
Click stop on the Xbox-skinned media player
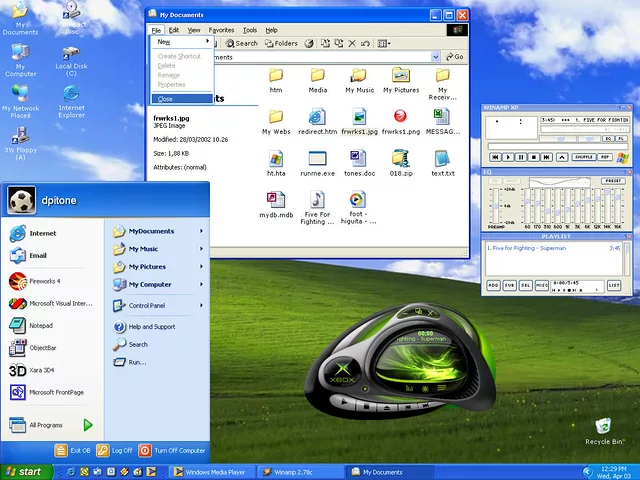[366, 407]
